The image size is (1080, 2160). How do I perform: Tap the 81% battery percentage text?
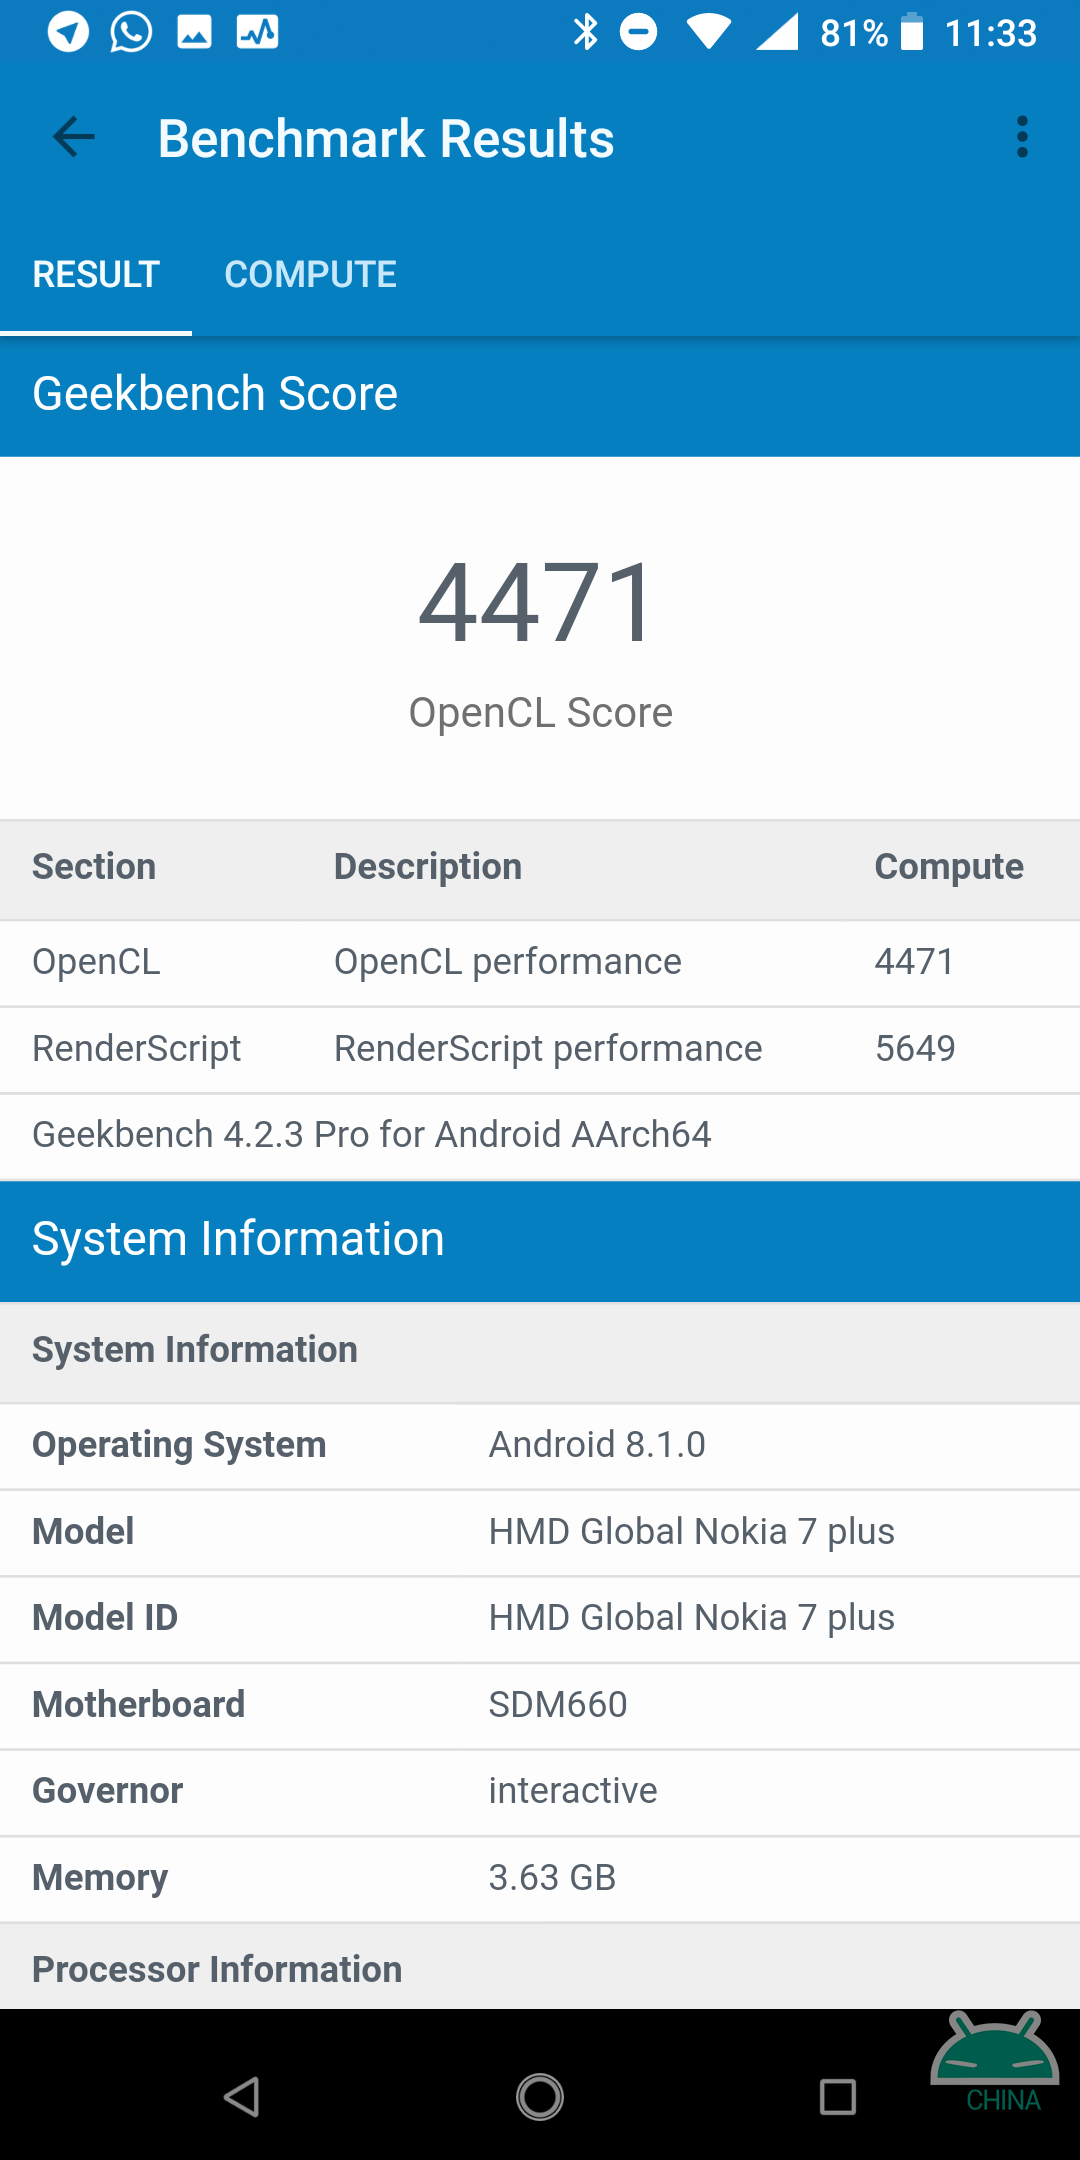coord(854,34)
